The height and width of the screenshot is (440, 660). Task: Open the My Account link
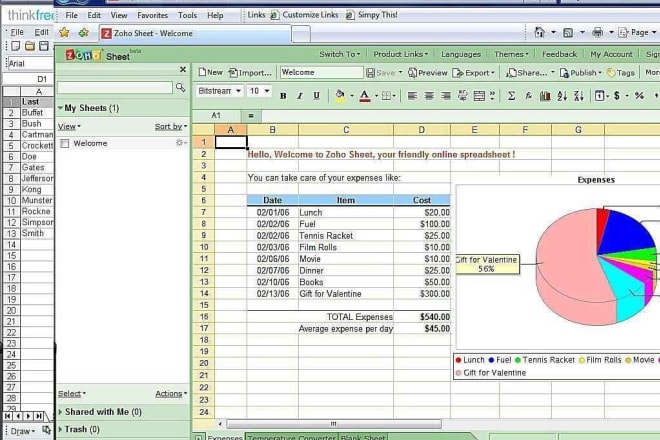click(611, 54)
